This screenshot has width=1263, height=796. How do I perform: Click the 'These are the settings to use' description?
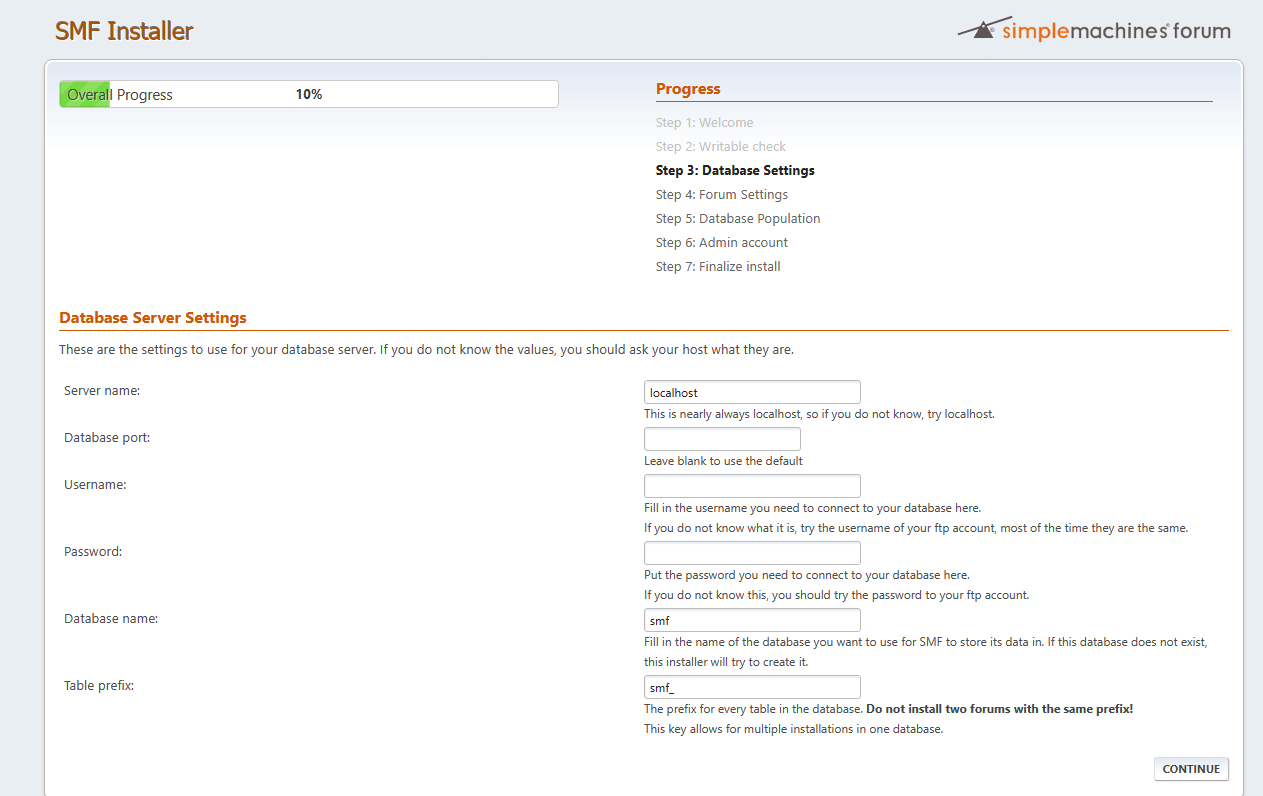click(426, 351)
